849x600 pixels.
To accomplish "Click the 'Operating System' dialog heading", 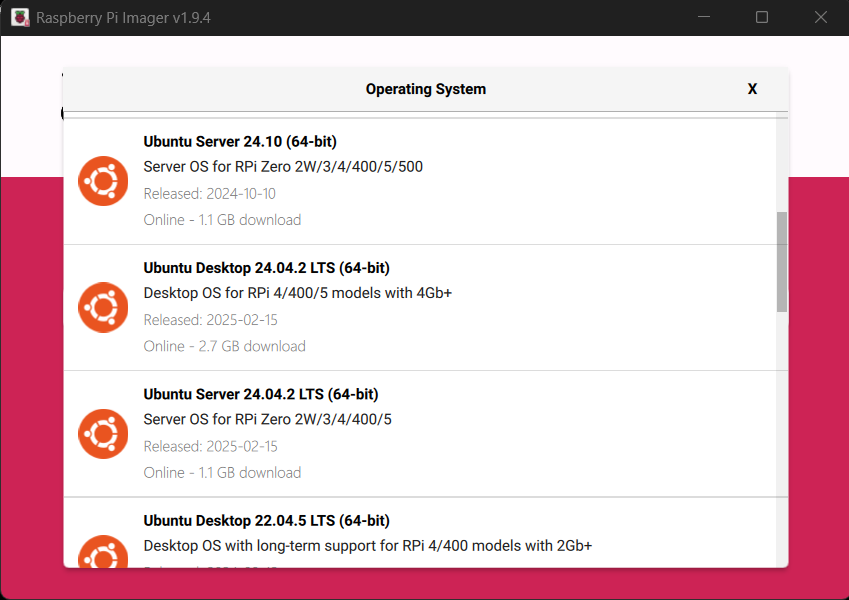I will 426,89.
